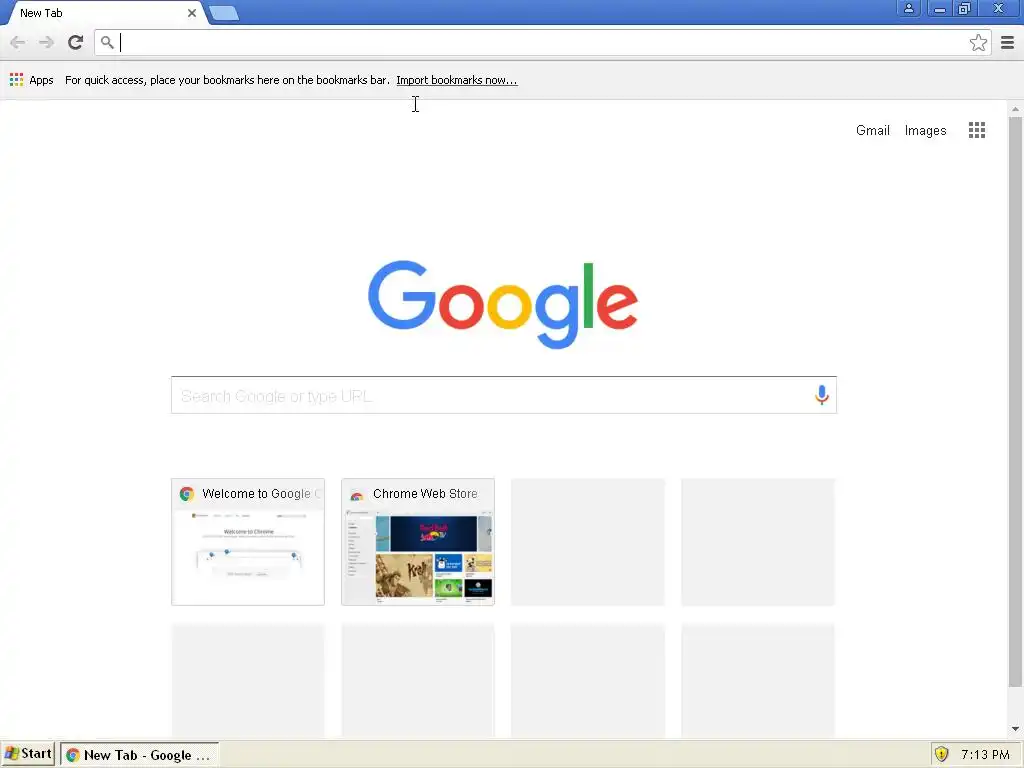Open Gmail link
Screen dimensions: 1024x768
point(872,130)
